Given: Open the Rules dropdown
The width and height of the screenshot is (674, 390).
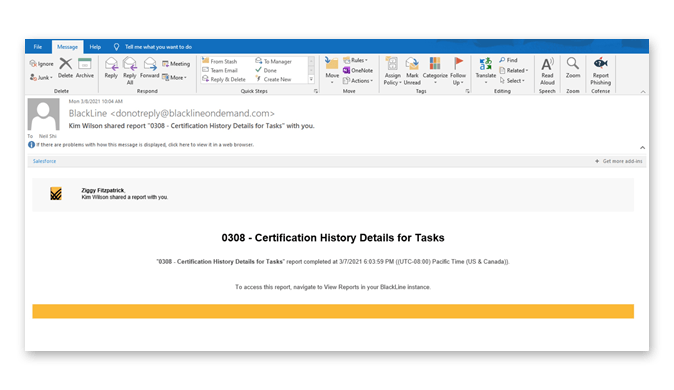Looking at the screenshot, I should 355,60.
